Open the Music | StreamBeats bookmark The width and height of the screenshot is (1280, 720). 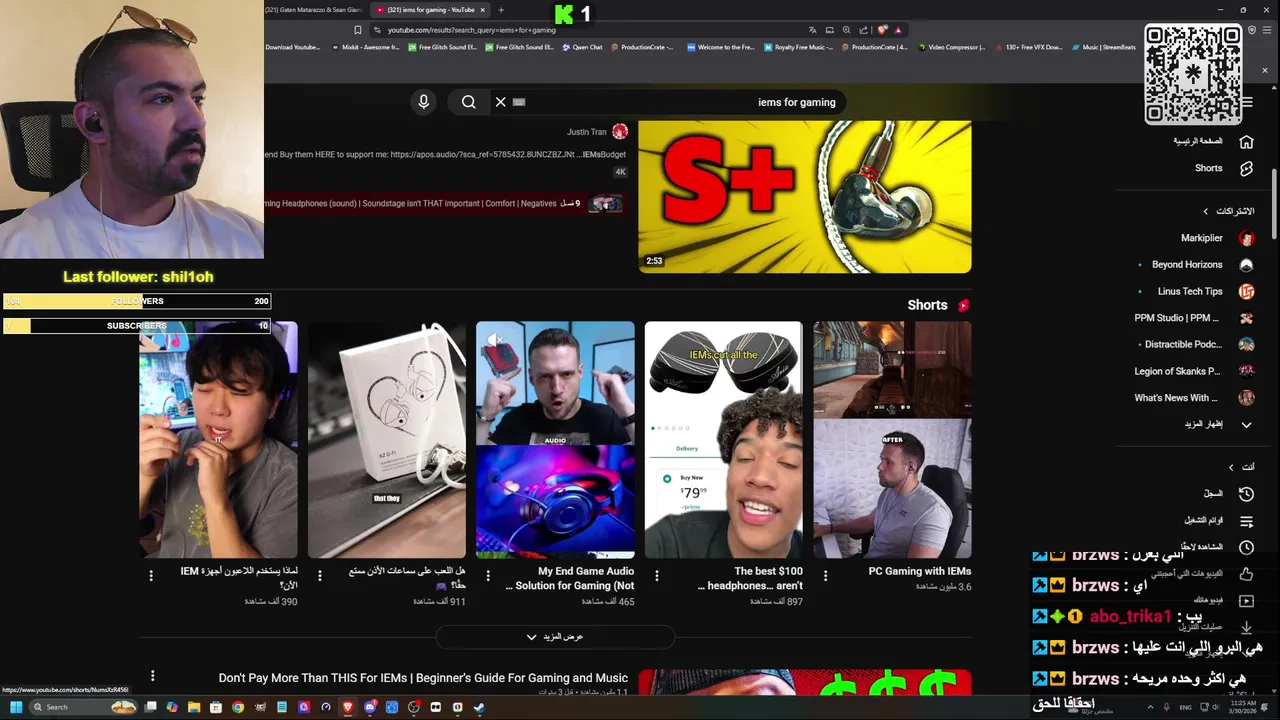[x=1103, y=47]
